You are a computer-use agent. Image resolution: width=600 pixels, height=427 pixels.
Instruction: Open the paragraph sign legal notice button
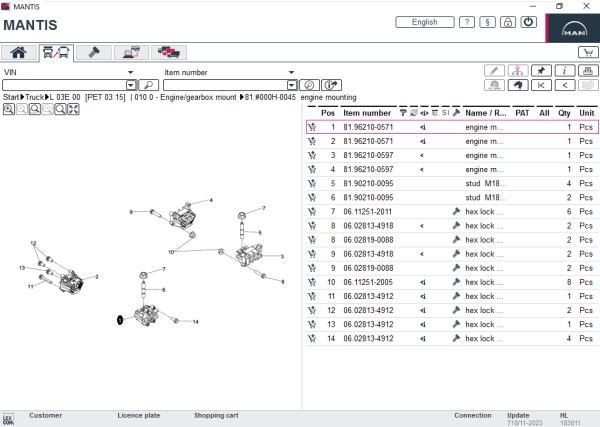[487, 22]
